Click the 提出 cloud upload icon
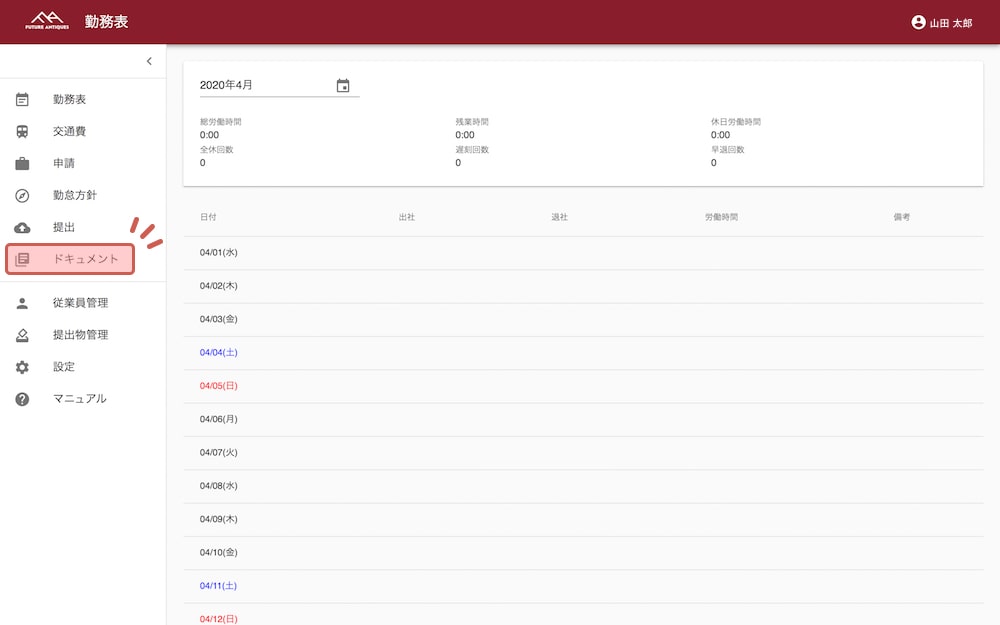This screenshot has height=625, width=1000. coord(22,228)
